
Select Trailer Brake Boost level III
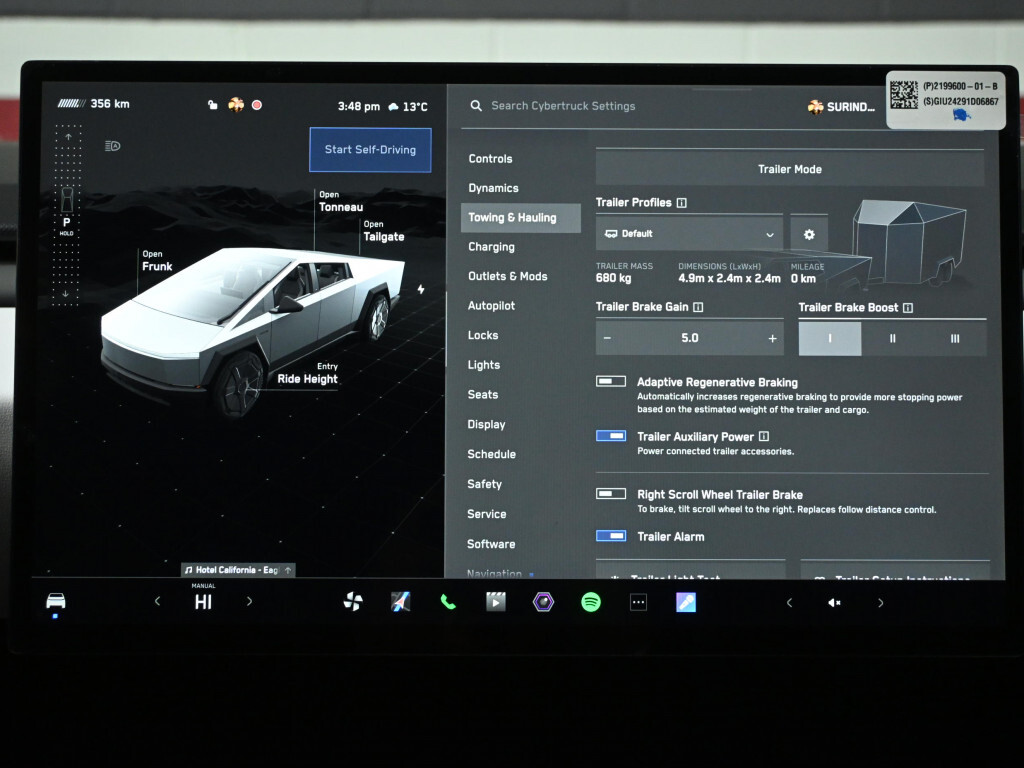954,339
